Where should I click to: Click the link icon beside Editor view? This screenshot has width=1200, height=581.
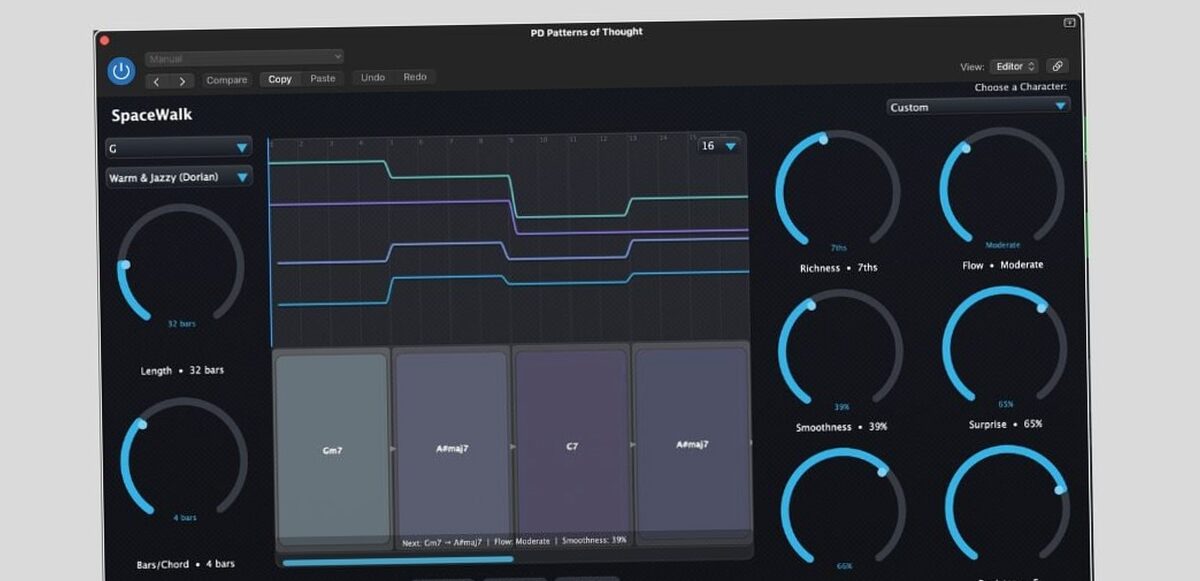pos(1057,67)
